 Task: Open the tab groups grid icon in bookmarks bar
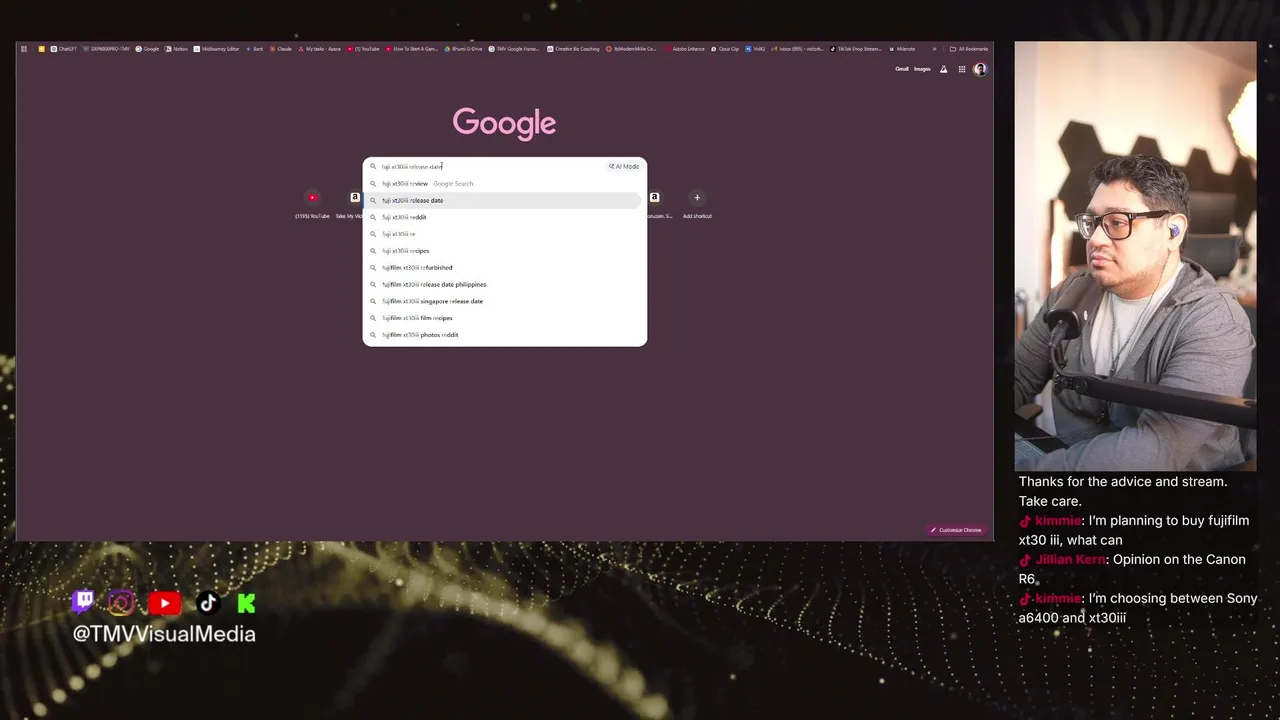(x=24, y=49)
